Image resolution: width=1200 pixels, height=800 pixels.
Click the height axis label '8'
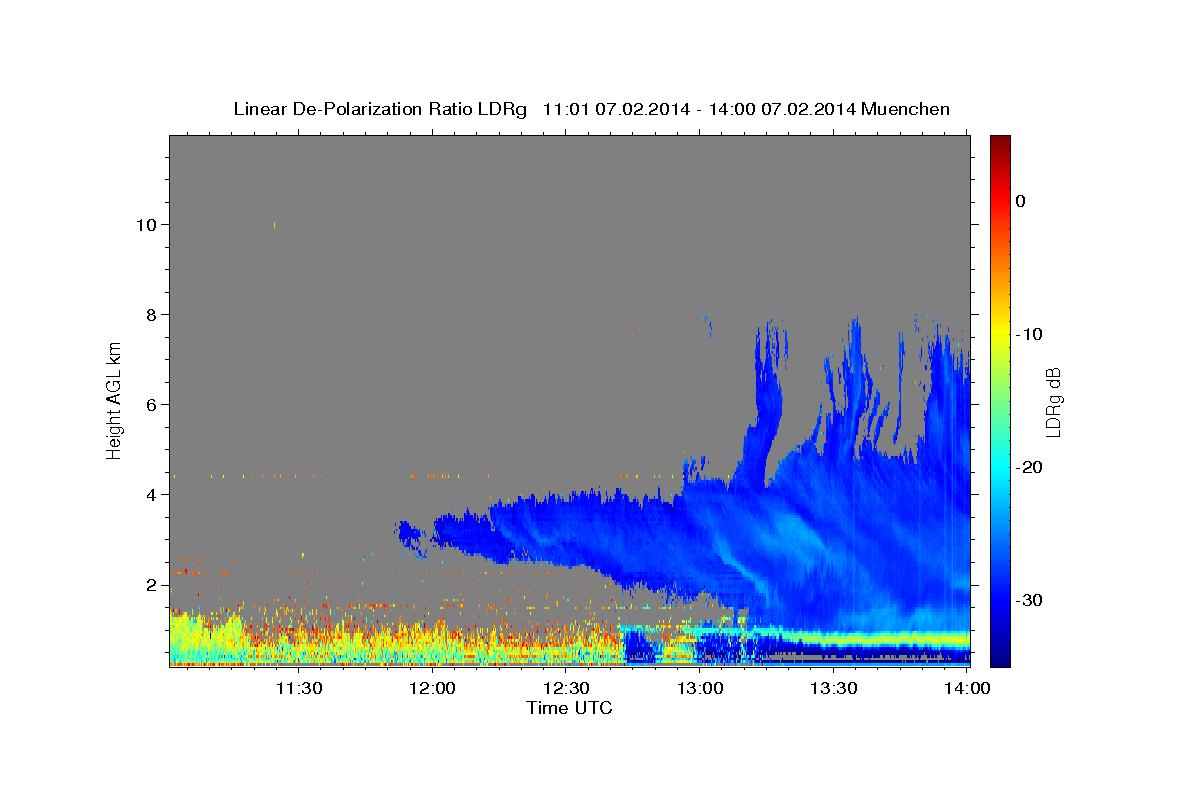click(x=151, y=315)
